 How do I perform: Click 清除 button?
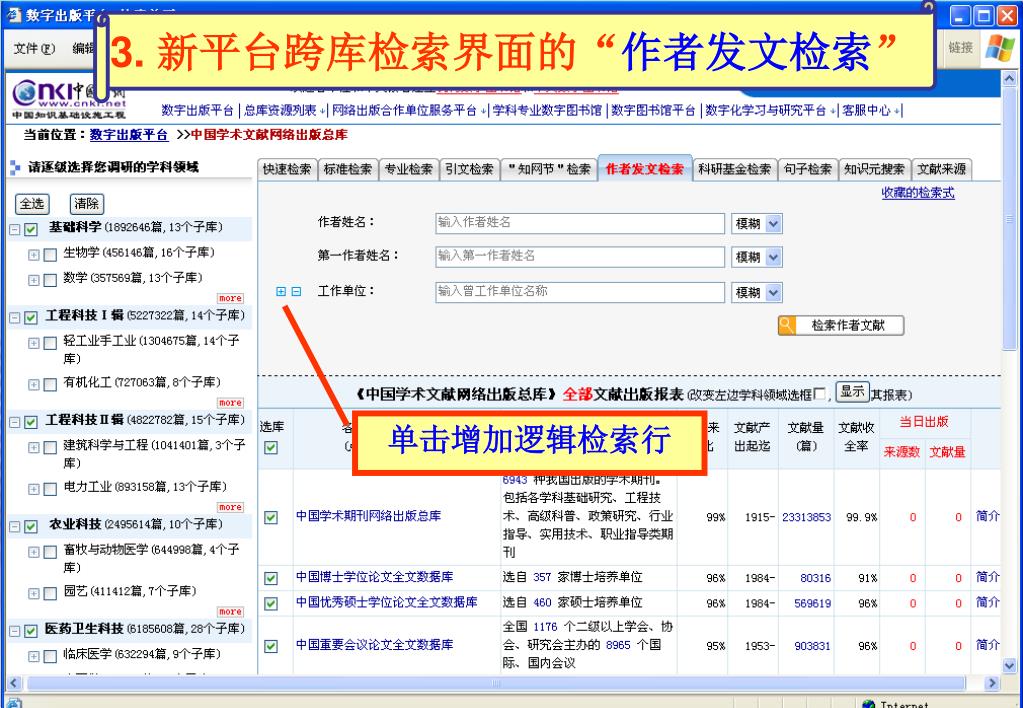(87, 204)
